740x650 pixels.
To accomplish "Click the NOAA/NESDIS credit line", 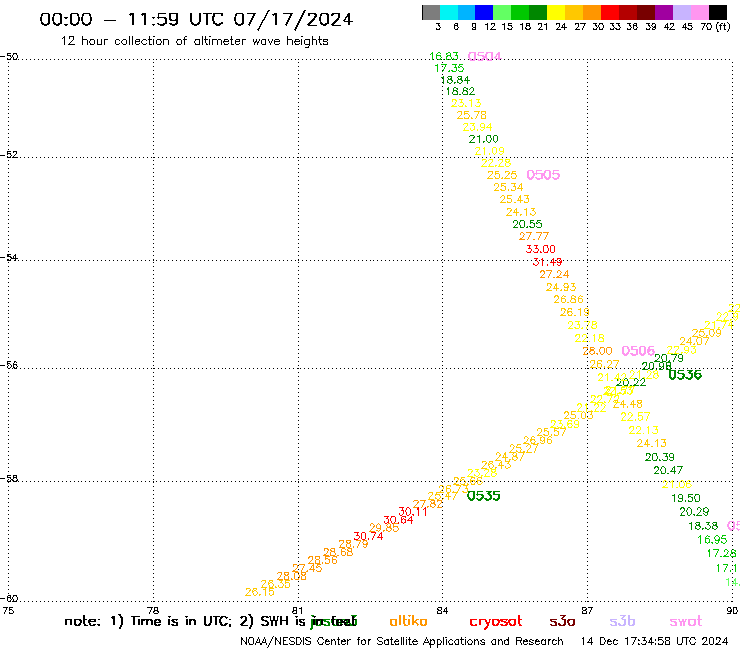I will point(402,641).
